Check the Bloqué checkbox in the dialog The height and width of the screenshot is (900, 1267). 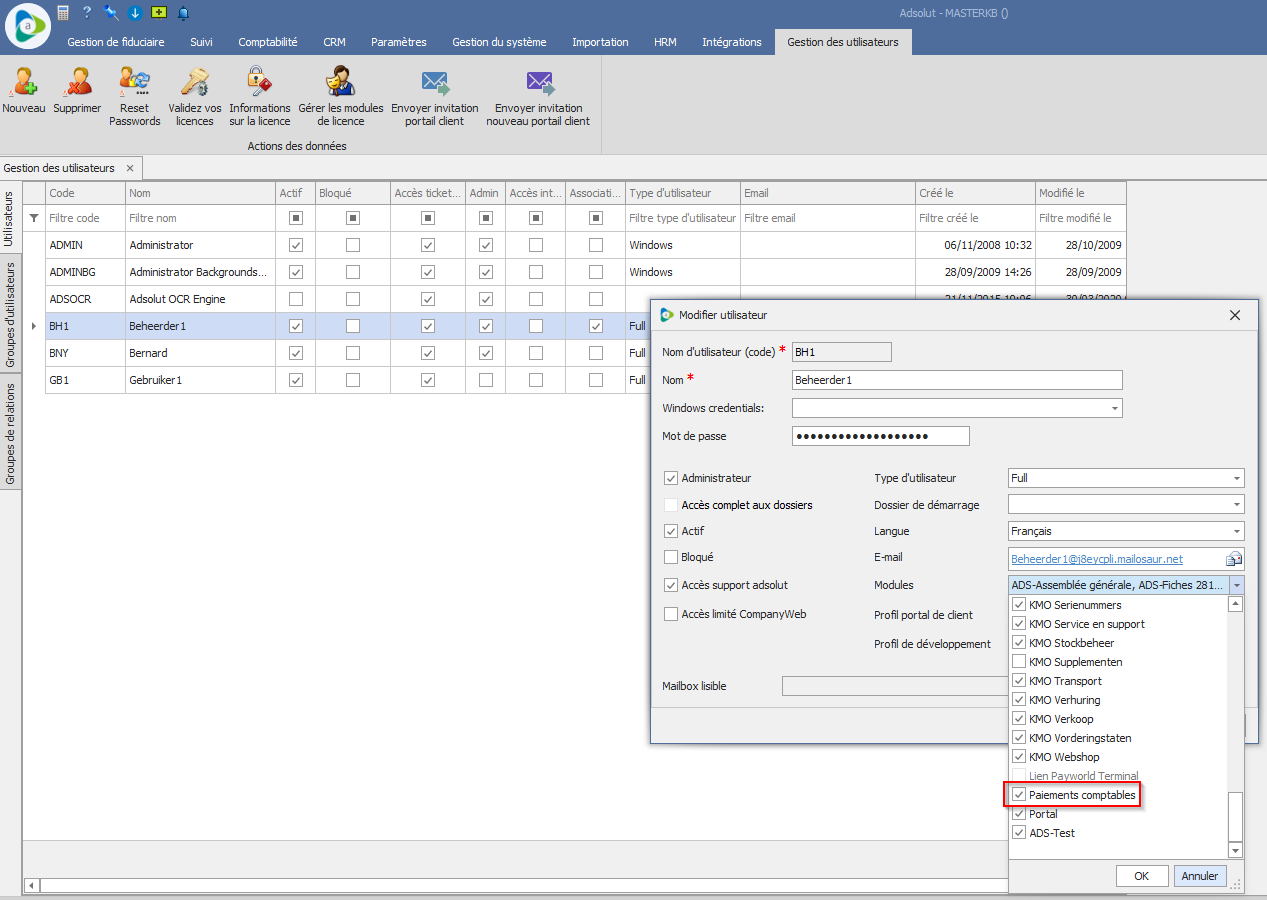[x=671, y=557]
